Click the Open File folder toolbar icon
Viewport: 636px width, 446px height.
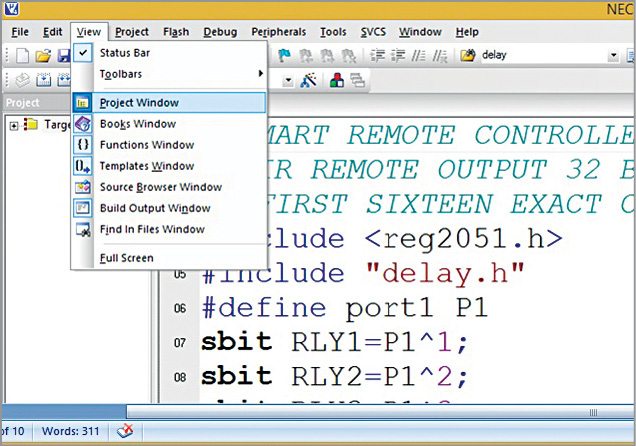click(x=43, y=55)
